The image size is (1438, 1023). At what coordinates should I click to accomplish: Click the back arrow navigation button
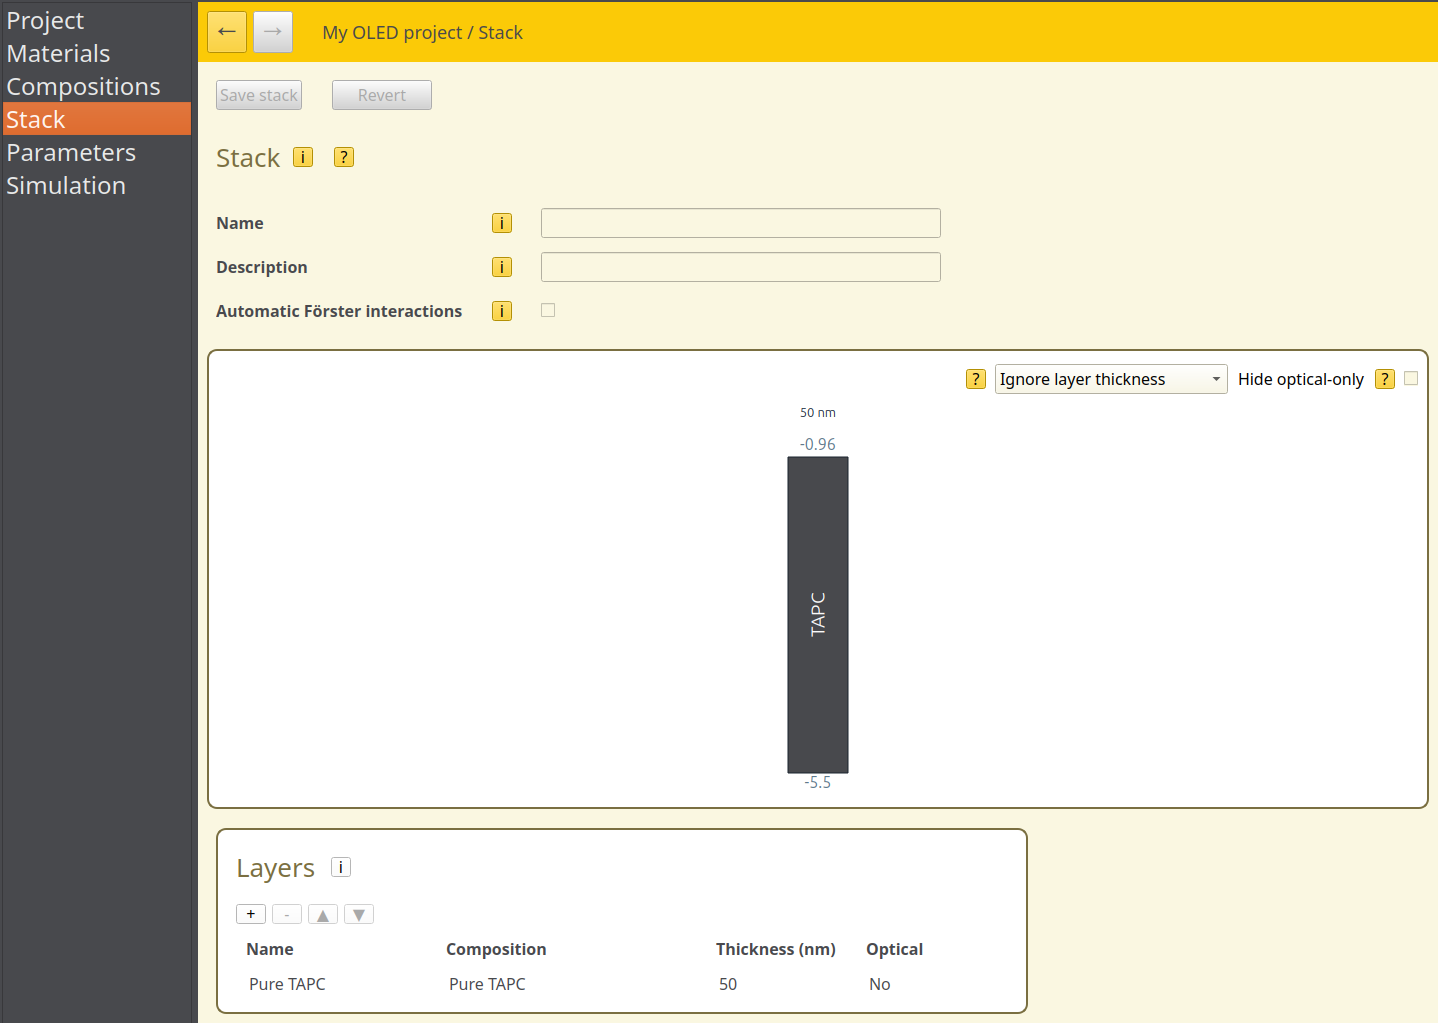pos(227,32)
